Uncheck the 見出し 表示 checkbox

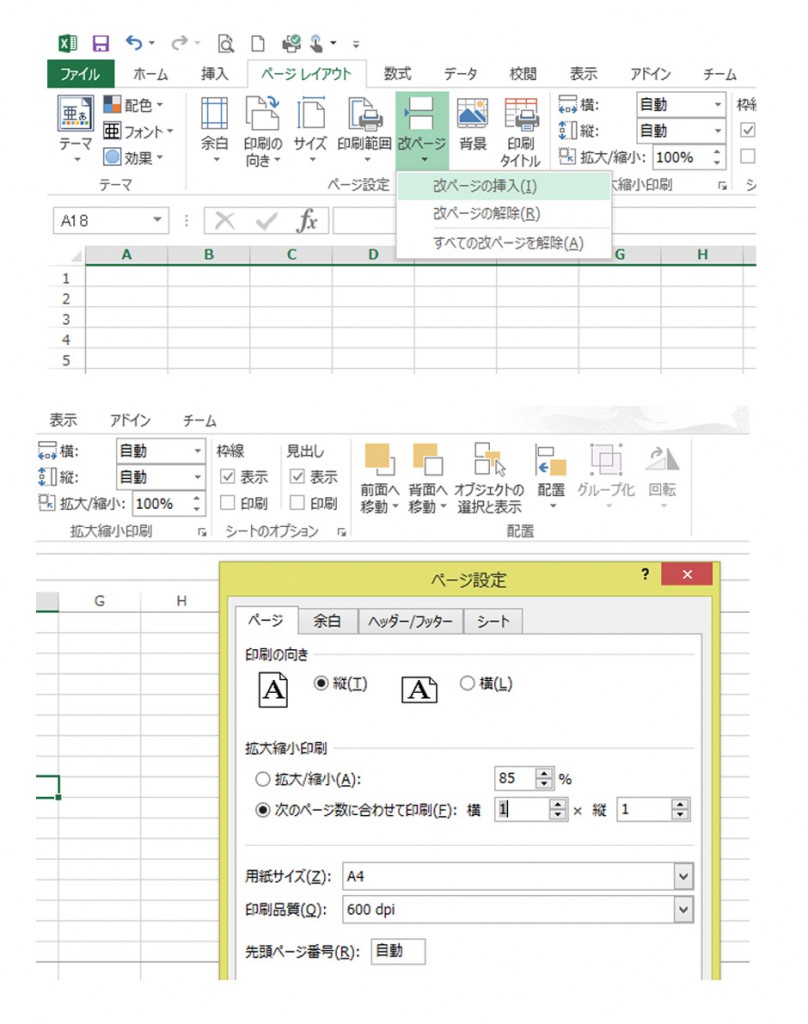pos(296,477)
